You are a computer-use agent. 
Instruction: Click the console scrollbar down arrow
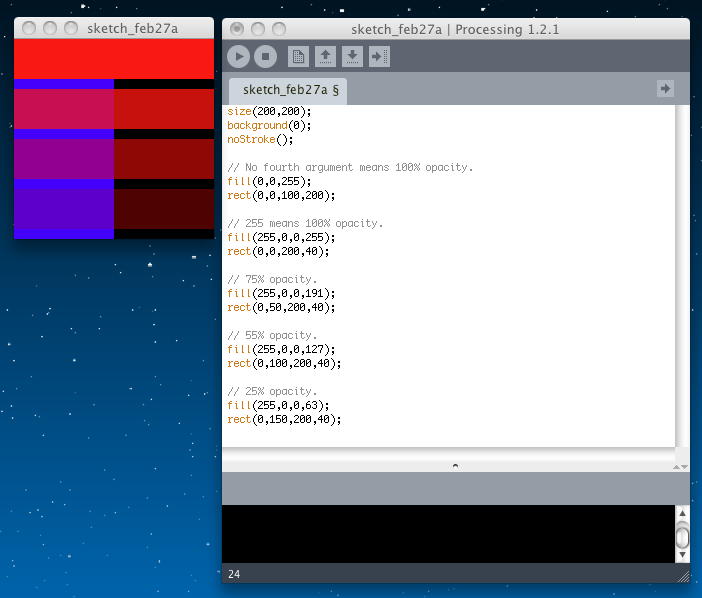click(x=682, y=554)
